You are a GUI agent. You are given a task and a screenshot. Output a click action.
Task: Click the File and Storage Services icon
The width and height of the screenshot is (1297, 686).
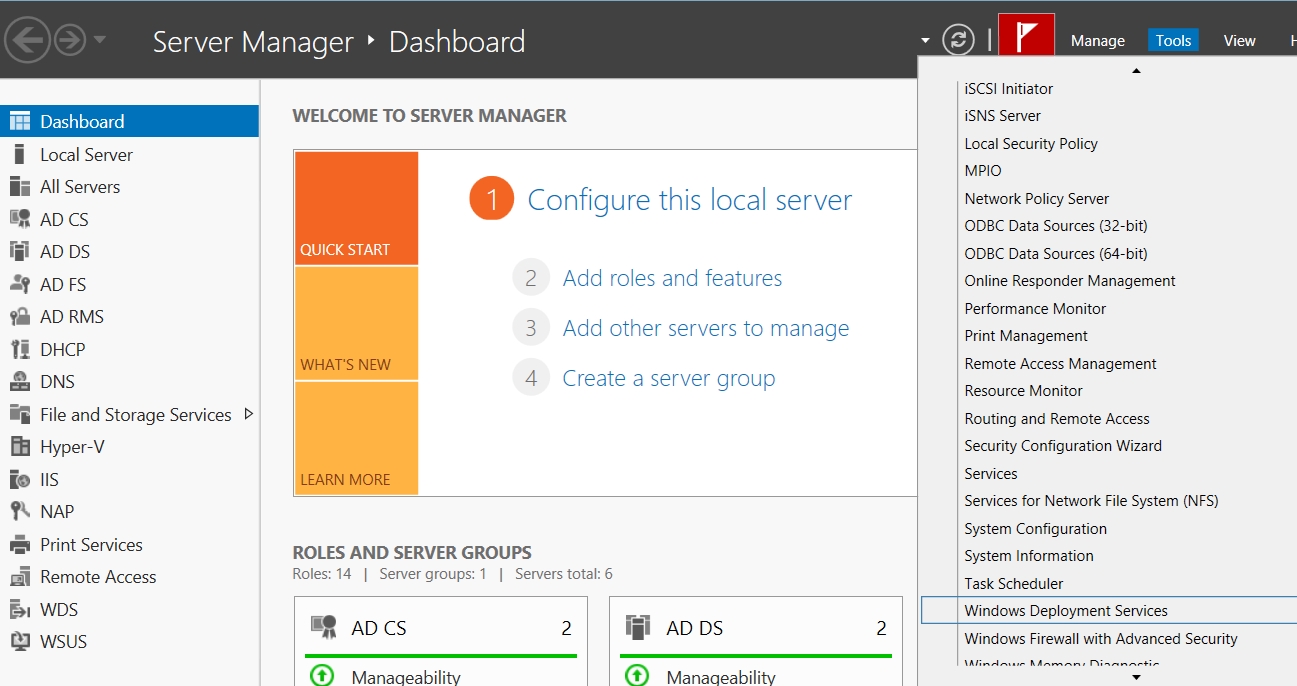[x=20, y=414]
